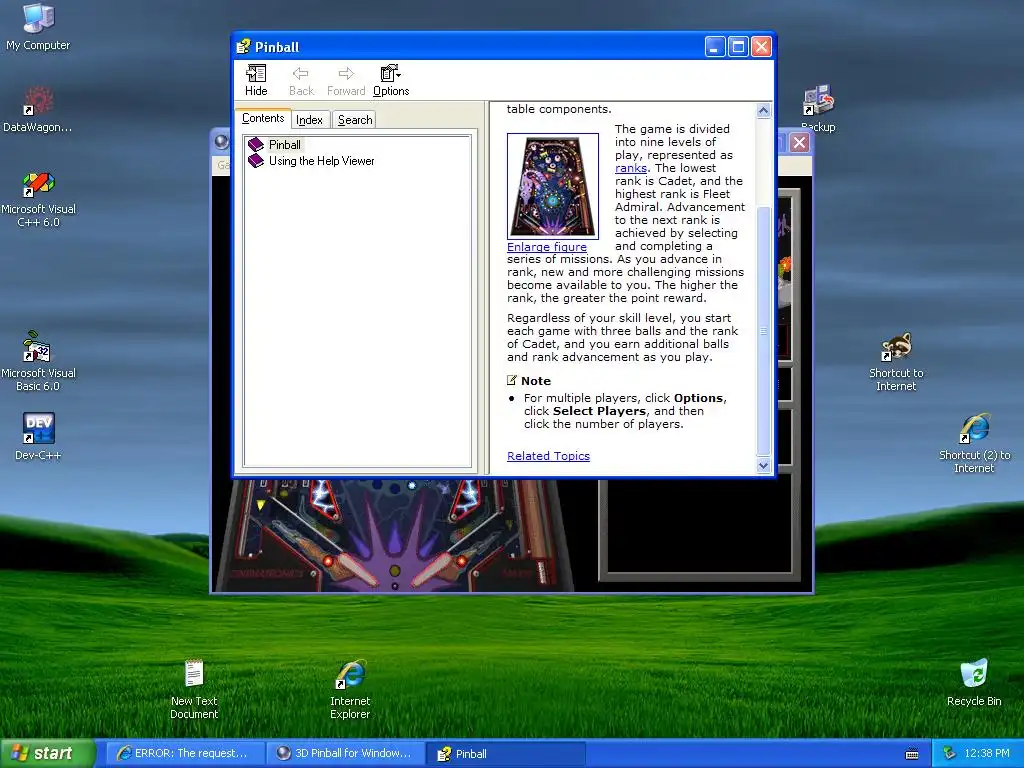
Task: Click the 12:38 PM taskbar clock
Action: [987, 754]
